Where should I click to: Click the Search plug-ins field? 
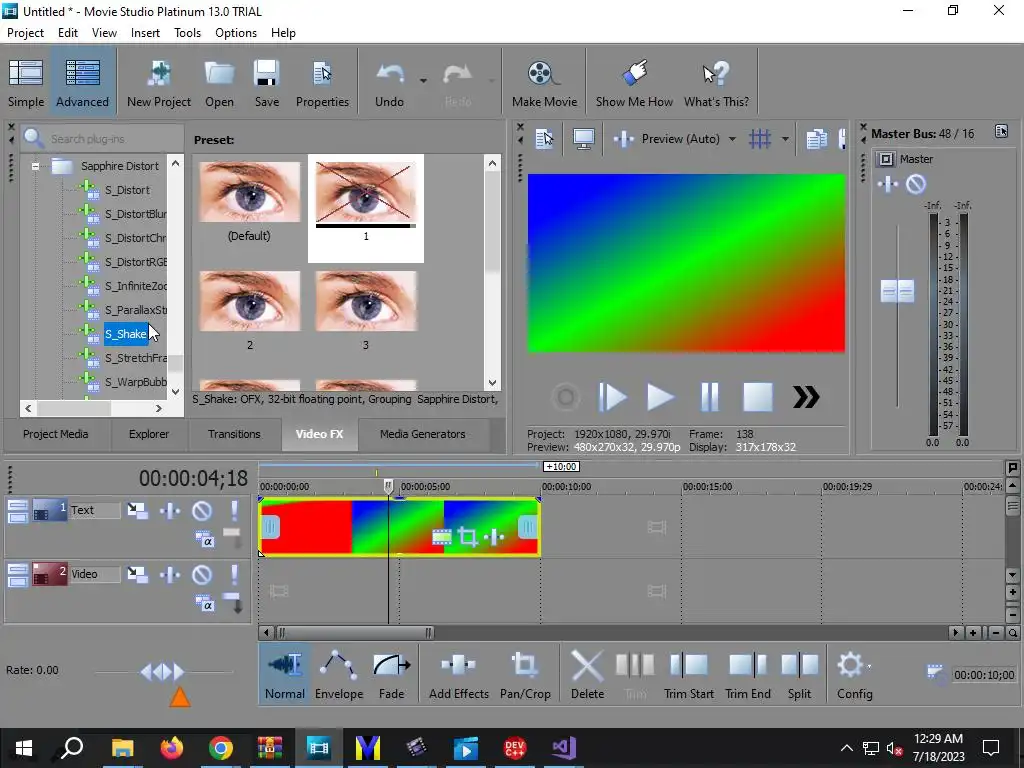click(103, 138)
